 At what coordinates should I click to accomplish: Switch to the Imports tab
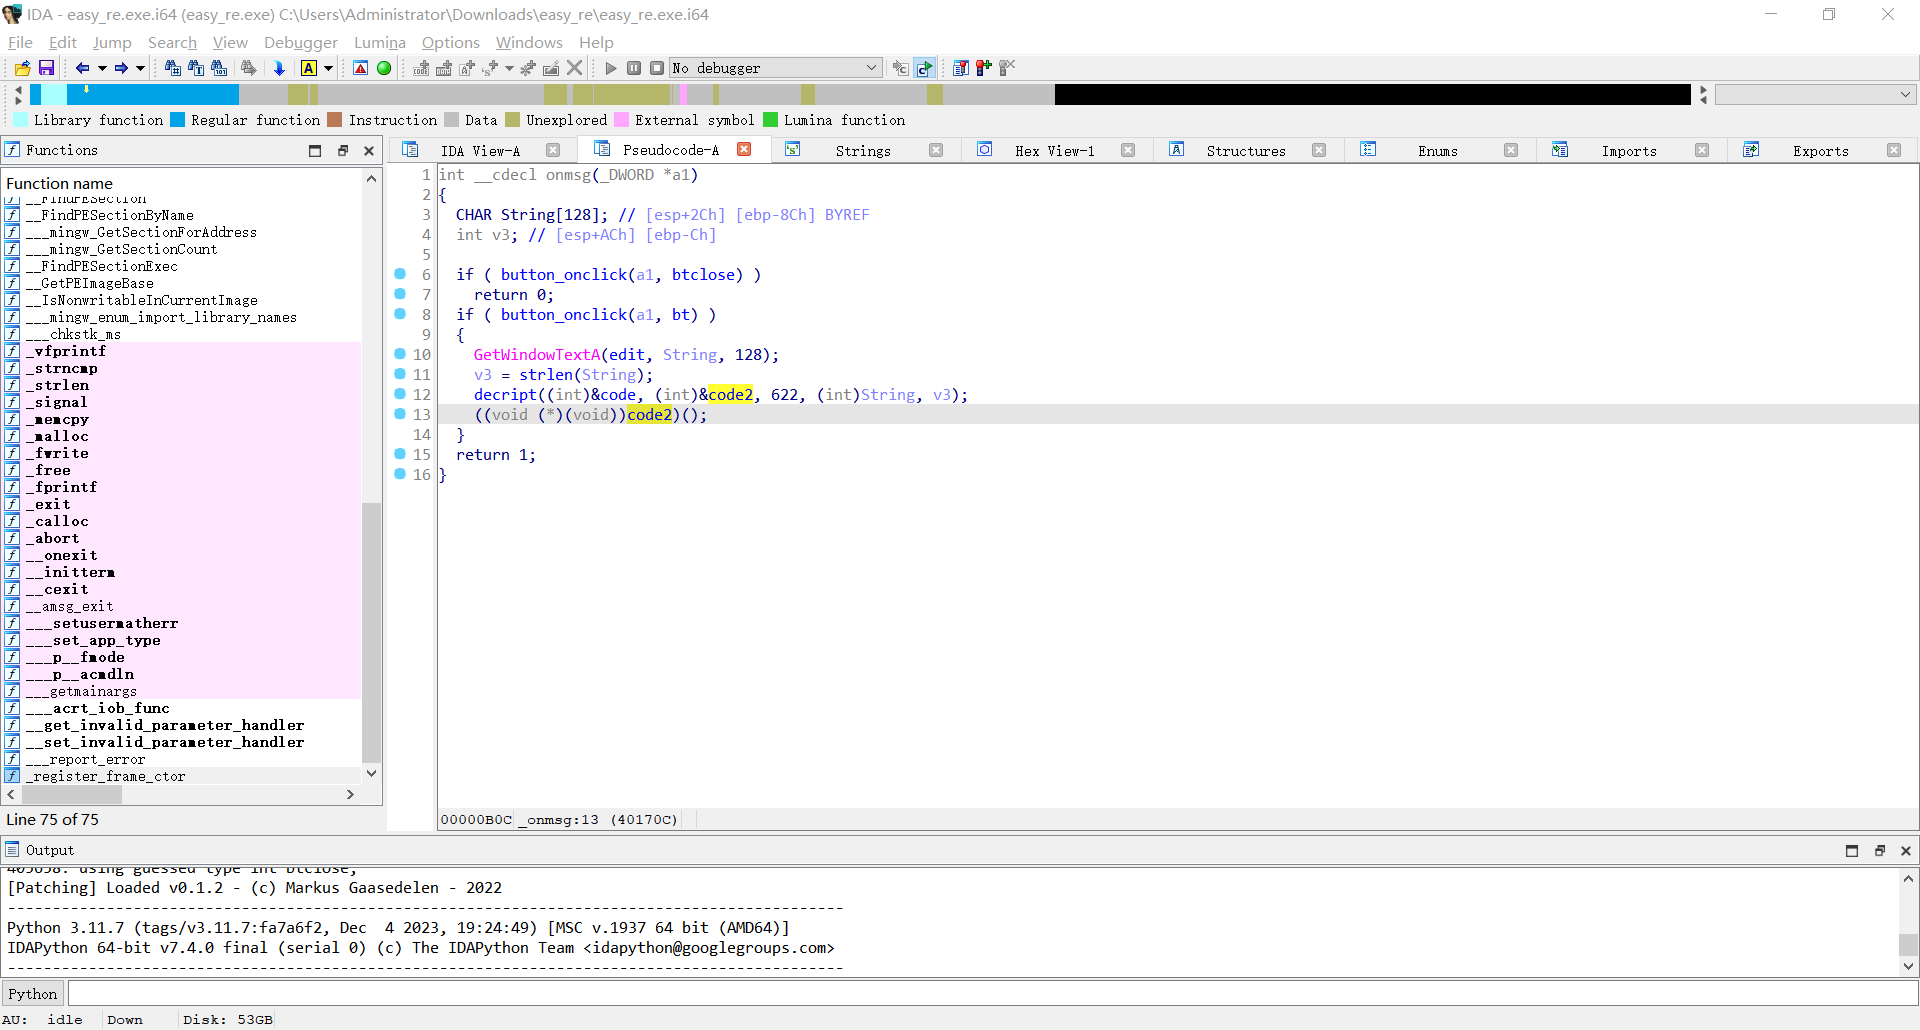[1629, 151]
